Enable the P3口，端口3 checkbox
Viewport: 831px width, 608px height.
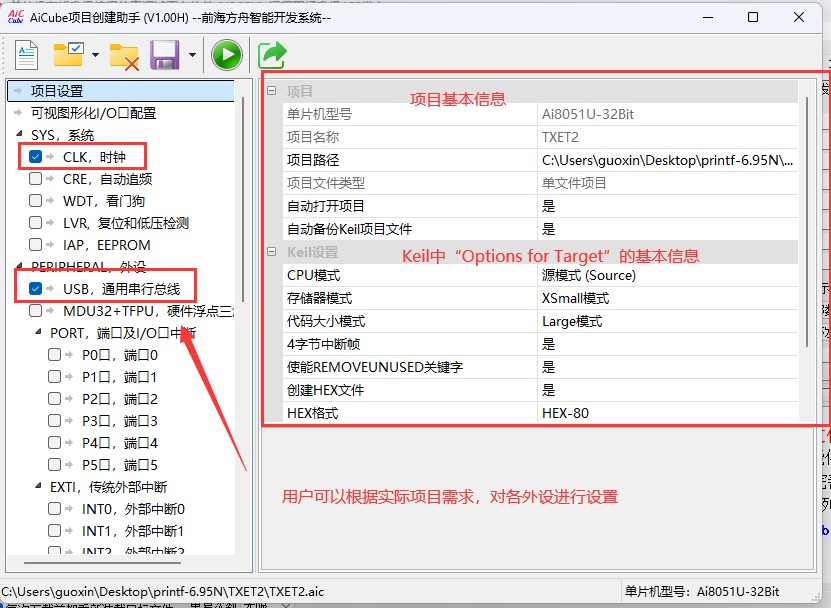tap(55, 420)
